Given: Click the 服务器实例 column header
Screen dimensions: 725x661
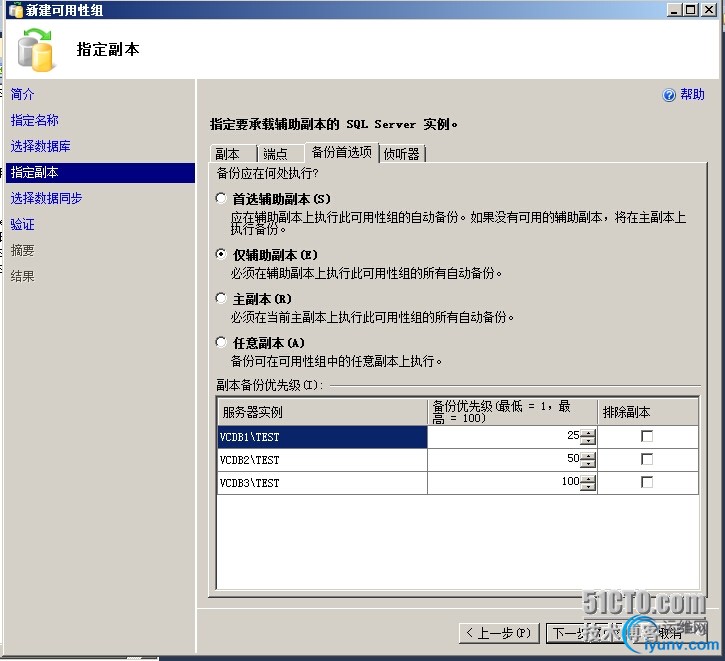Looking at the screenshot, I should [322, 412].
